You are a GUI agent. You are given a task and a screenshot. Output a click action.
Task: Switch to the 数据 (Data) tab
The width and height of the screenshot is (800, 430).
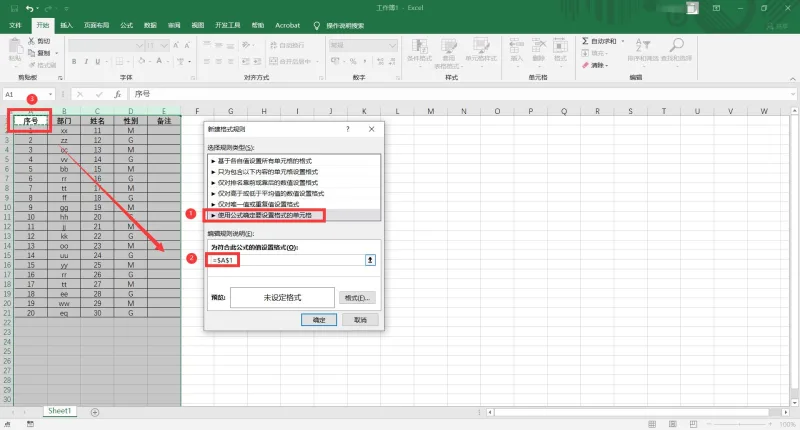click(x=150, y=25)
